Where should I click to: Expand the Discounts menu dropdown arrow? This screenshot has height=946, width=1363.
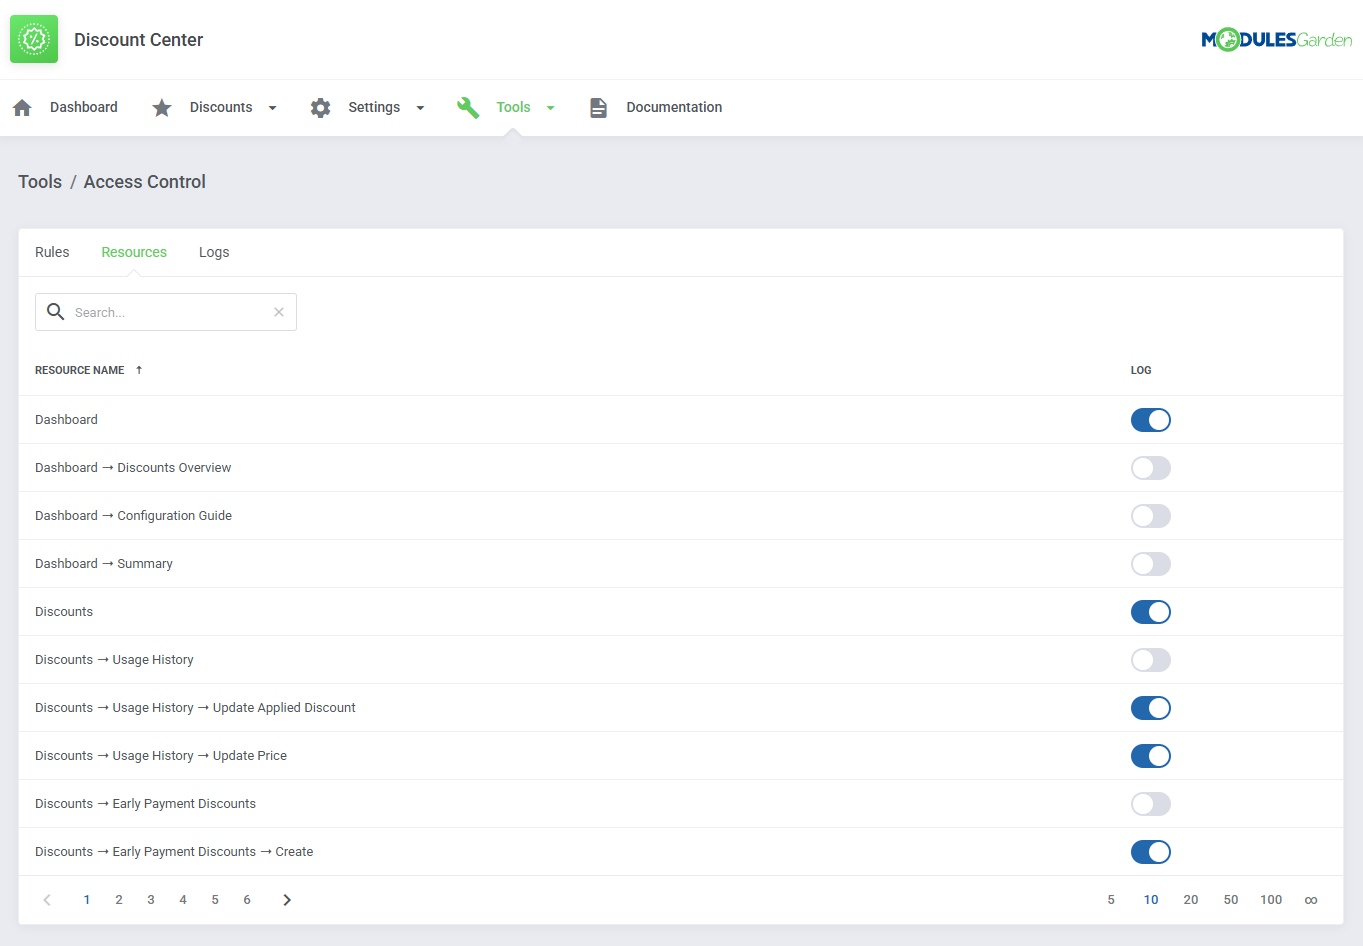(272, 108)
